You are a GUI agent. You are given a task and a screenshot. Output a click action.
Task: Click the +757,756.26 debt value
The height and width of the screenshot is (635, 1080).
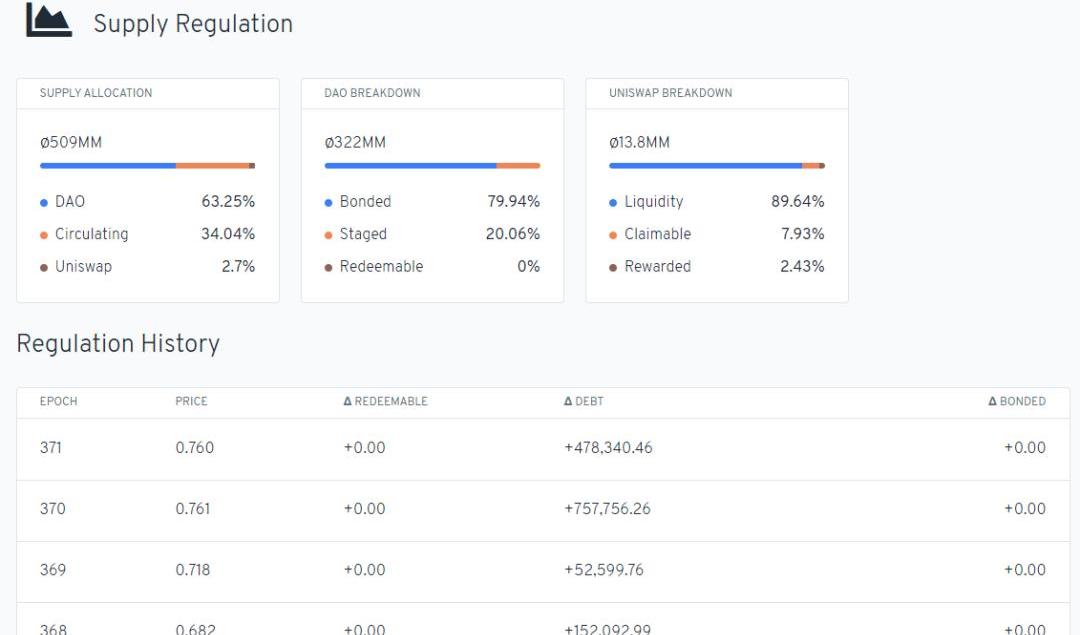point(607,509)
